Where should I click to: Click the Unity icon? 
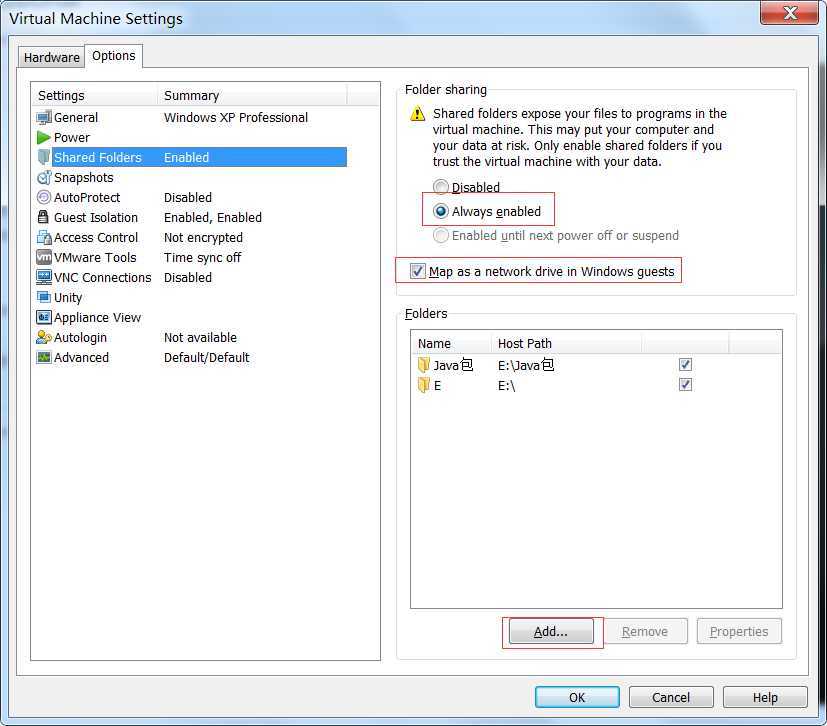point(44,297)
